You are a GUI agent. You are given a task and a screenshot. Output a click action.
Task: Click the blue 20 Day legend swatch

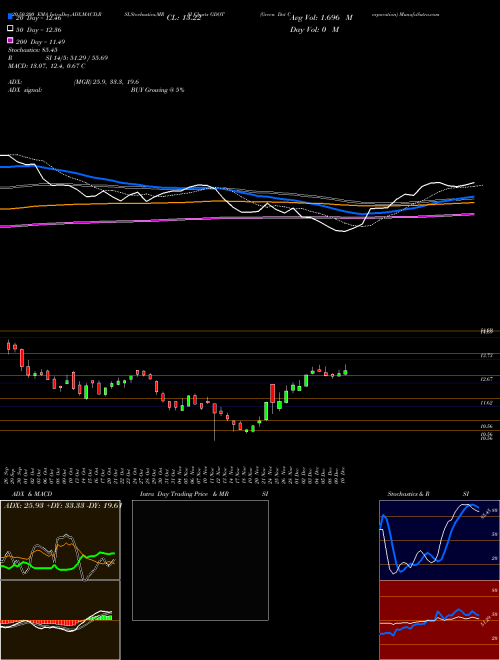[11, 17]
